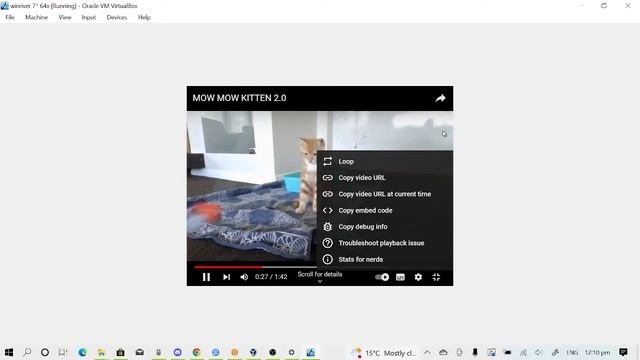Viewport: 640px width, 360px height.
Task: Open the player settings gear
Action: [418, 277]
